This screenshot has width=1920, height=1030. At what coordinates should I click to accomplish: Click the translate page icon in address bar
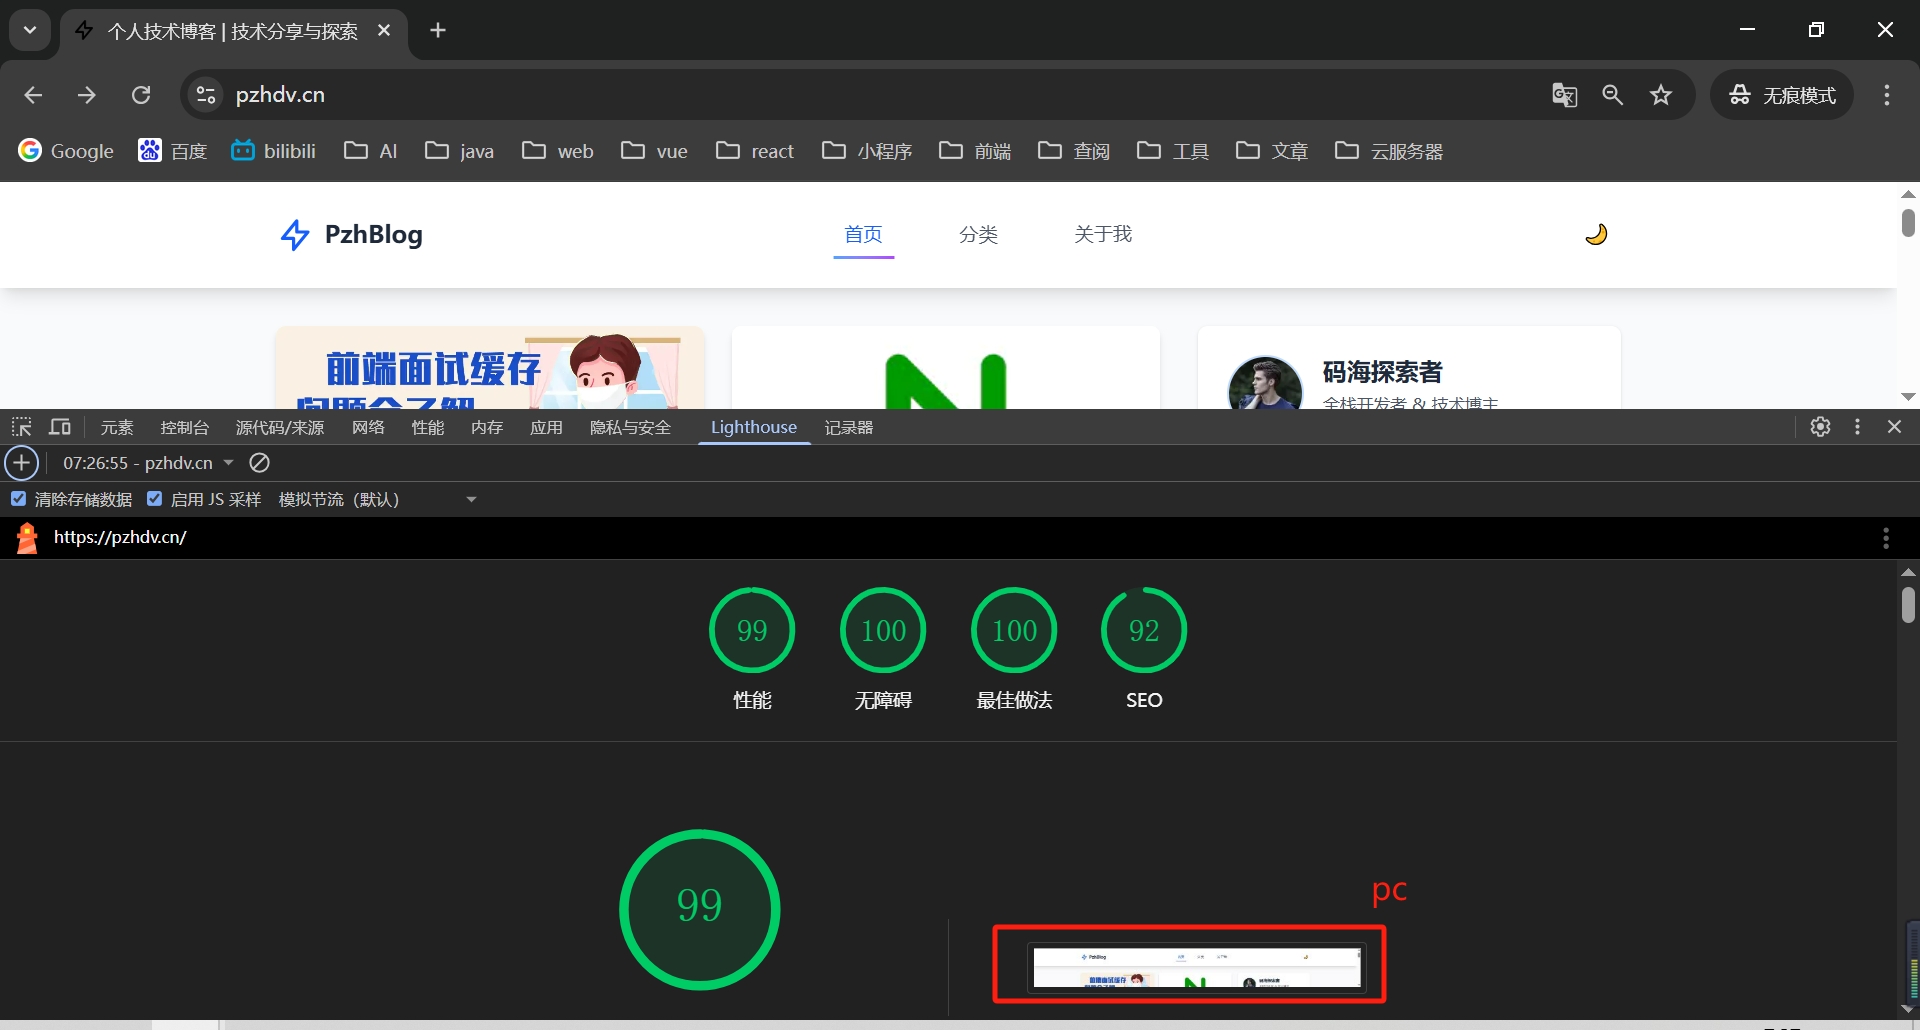1564,95
